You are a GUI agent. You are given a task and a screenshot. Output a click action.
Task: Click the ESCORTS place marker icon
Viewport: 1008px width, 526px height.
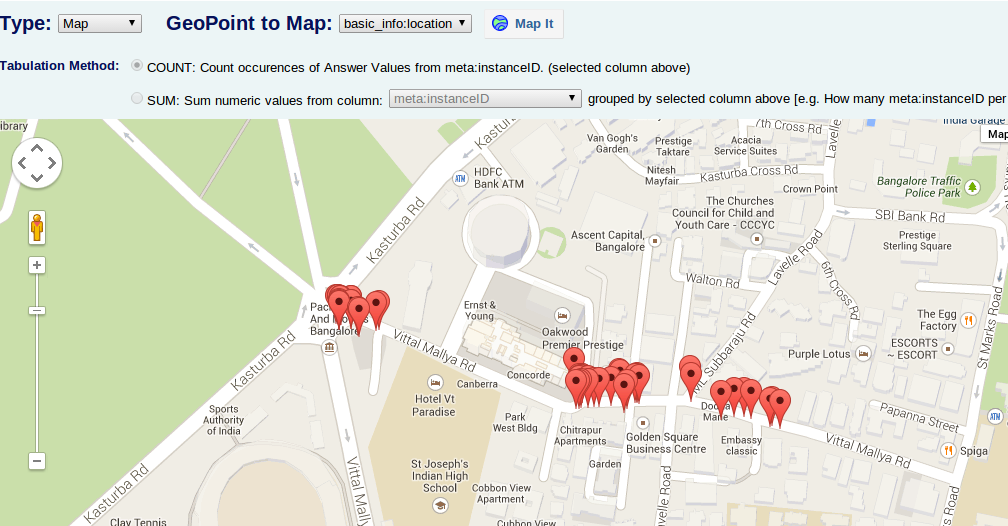[x=948, y=349]
